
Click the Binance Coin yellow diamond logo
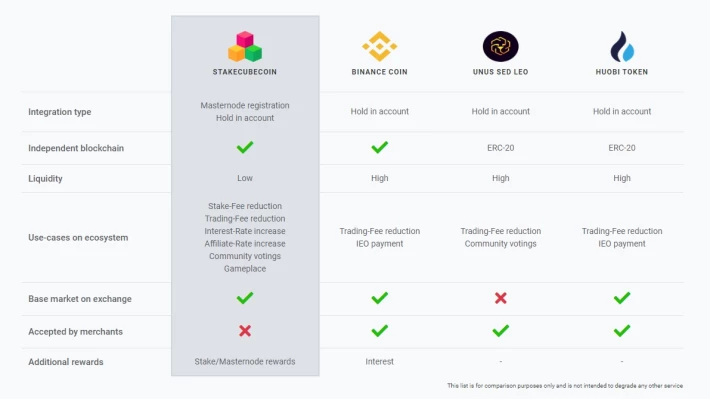click(x=379, y=46)
